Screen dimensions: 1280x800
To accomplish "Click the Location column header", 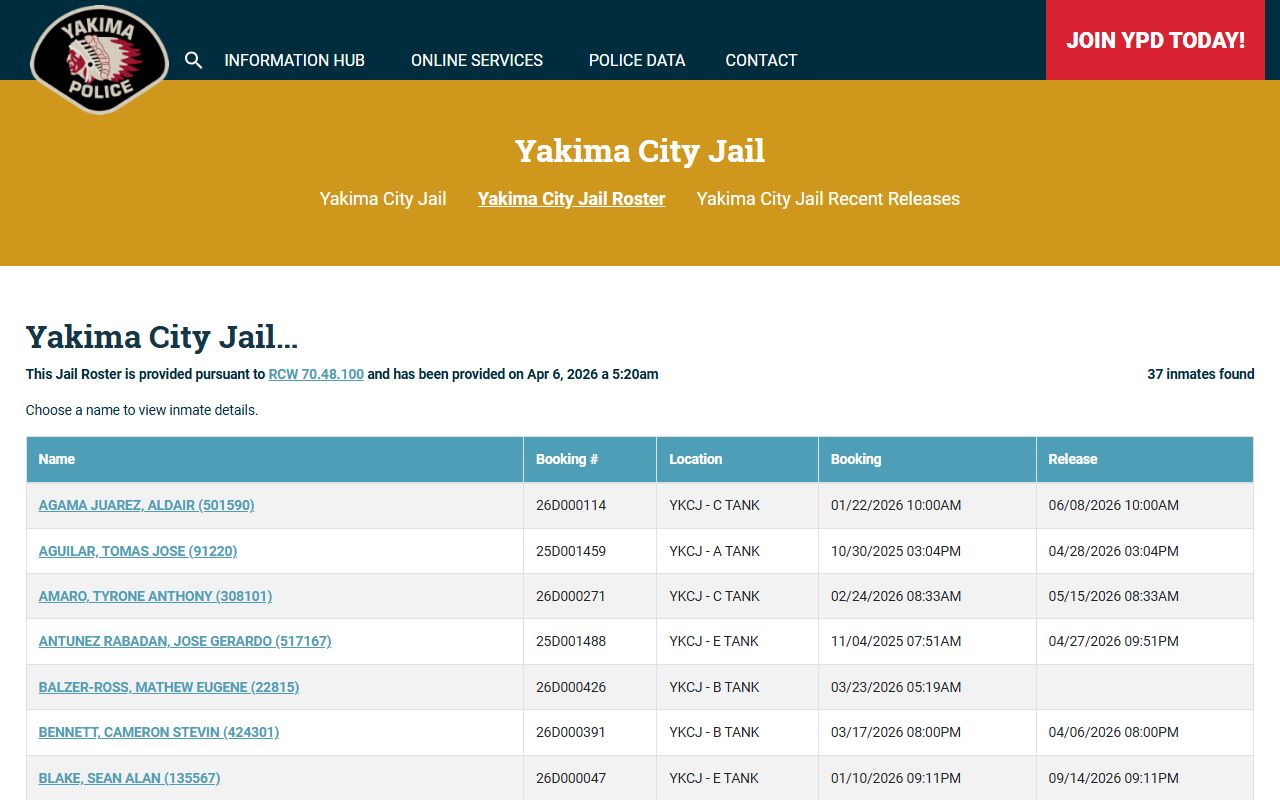I will pos(737,459).
